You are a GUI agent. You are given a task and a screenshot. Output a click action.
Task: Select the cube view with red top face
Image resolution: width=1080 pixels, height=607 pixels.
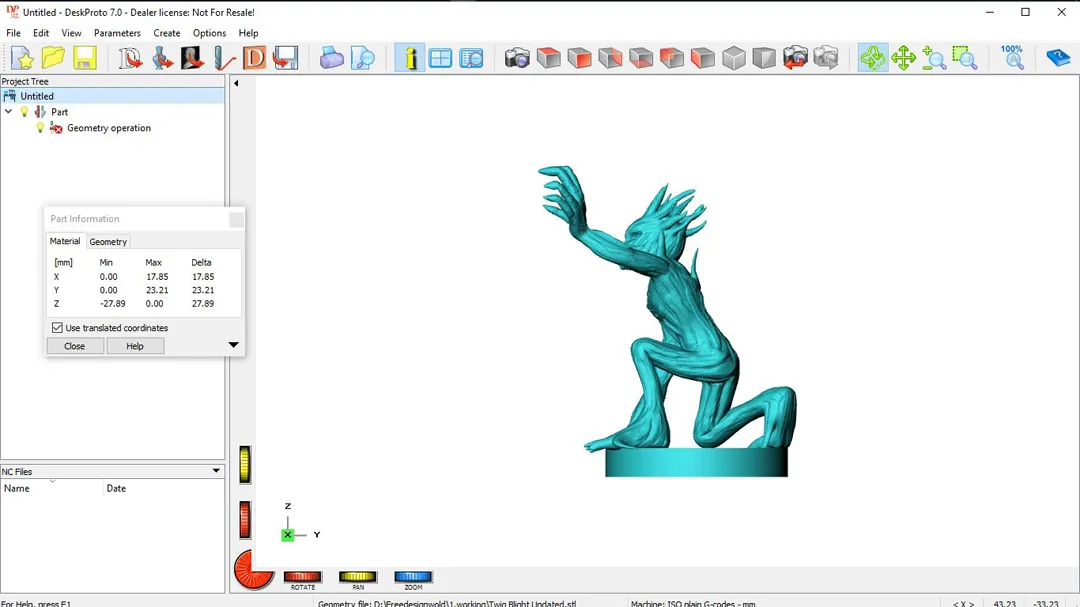548,58
